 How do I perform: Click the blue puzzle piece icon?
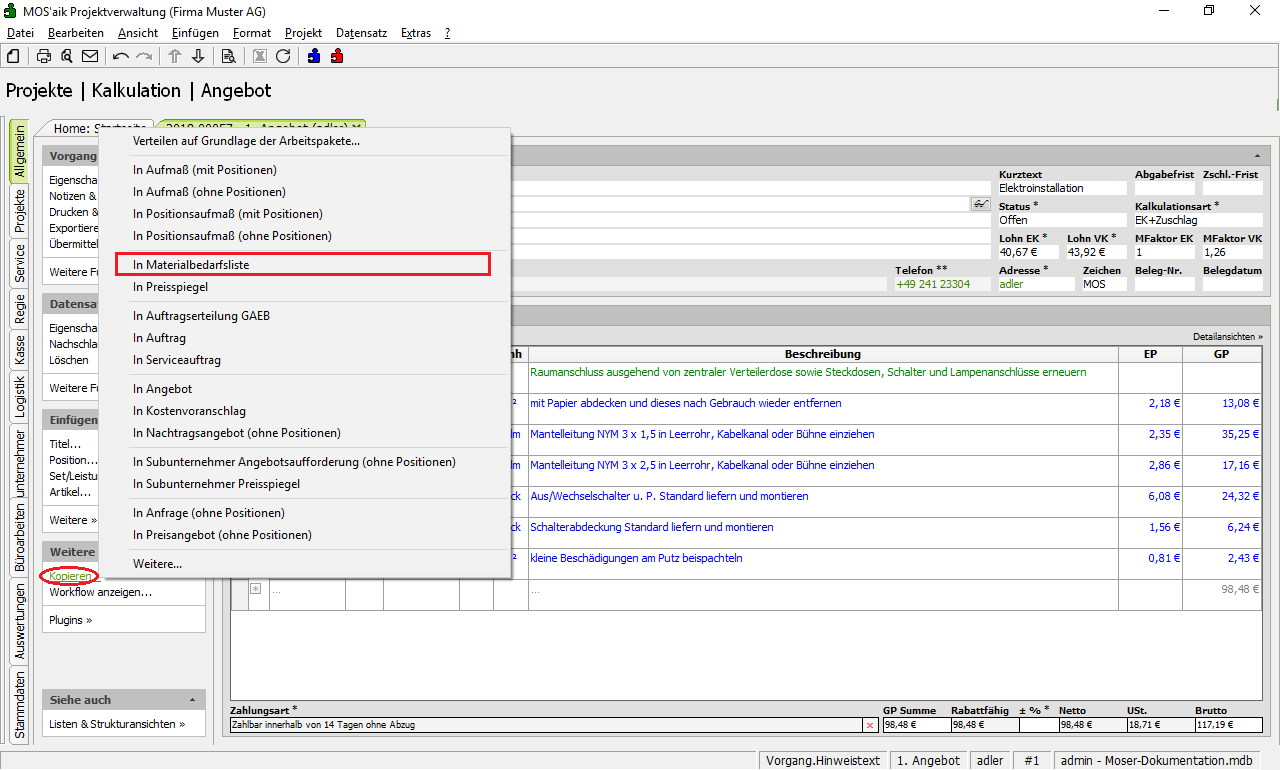pos(314,56)
